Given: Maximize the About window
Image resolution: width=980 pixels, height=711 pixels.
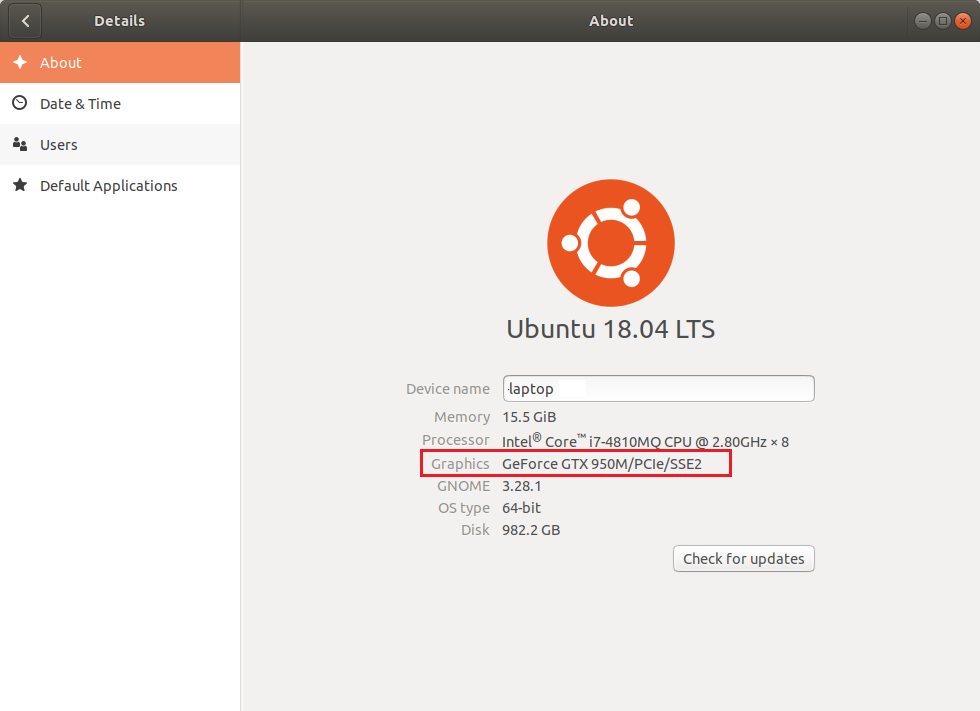Looking at the screenshot, I should (x=942, y=21).
